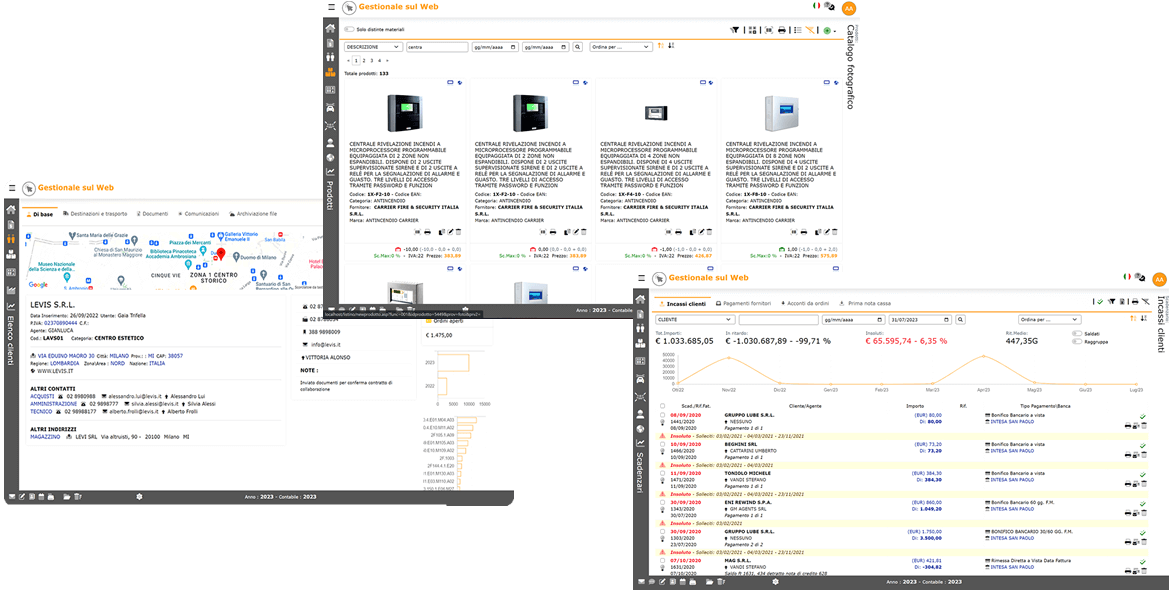Click VIA EDUINO MAORO 30 address link
Screen dimensions: 1175x594
click(66, 356)
